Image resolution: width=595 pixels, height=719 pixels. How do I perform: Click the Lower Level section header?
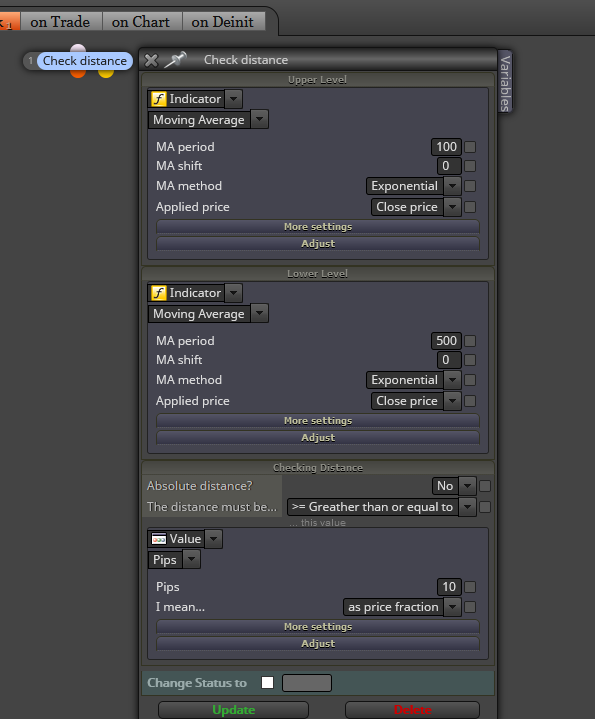(x=317, y=273)
